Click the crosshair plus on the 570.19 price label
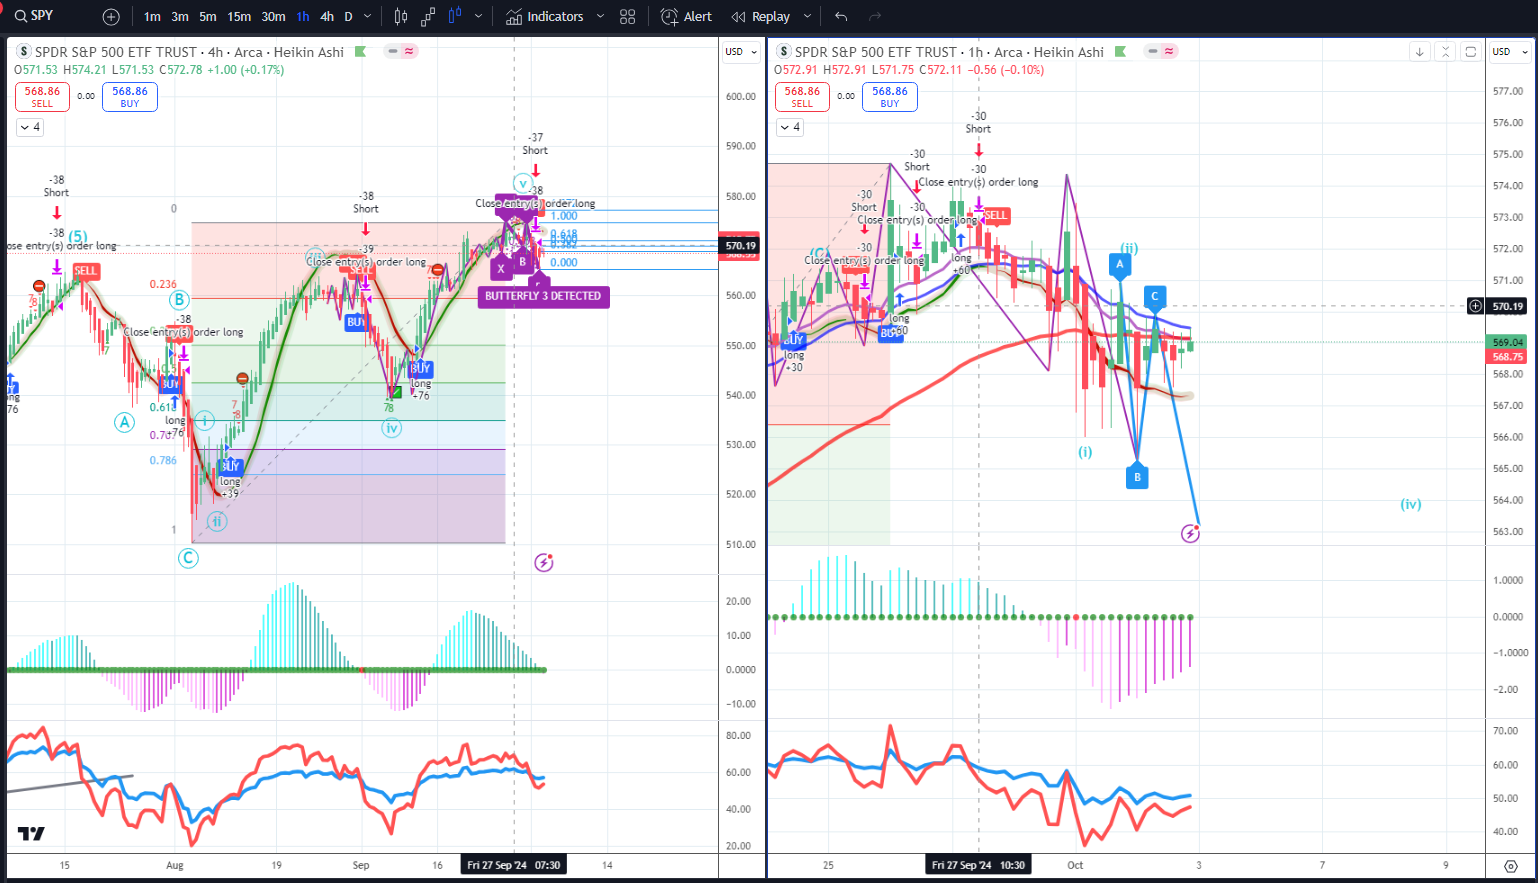1538x883 pixels. tap(1475, 306)
